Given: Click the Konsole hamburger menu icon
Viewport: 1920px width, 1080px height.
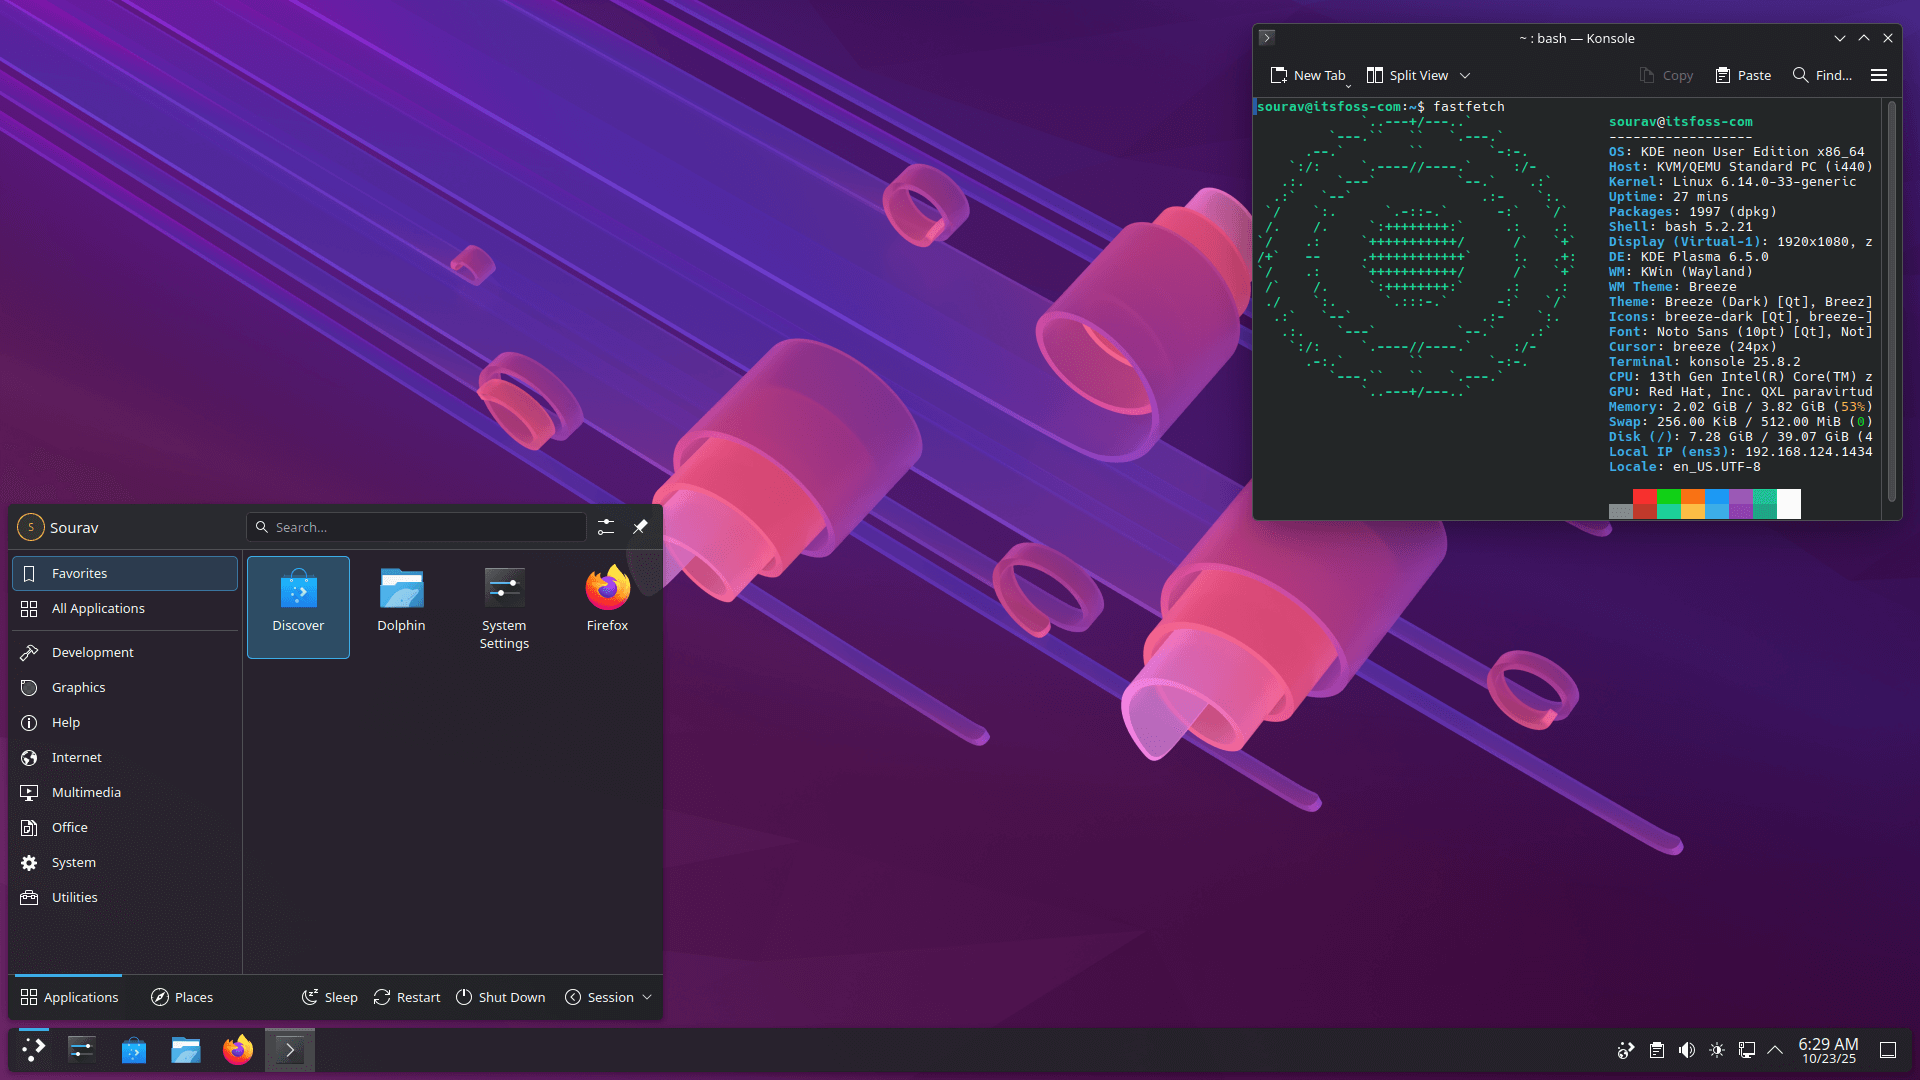Looking at the screenshot, I should (x=1879, y=75).
